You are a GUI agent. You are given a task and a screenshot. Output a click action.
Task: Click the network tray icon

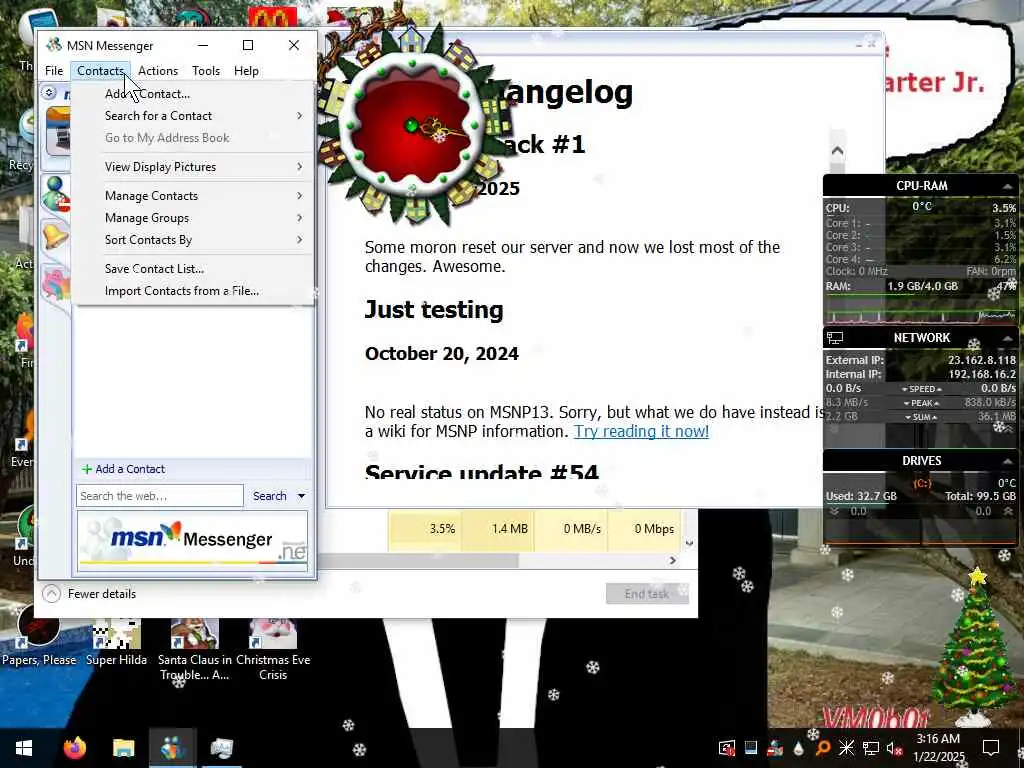pyautogui.click(x=871, y=748)
